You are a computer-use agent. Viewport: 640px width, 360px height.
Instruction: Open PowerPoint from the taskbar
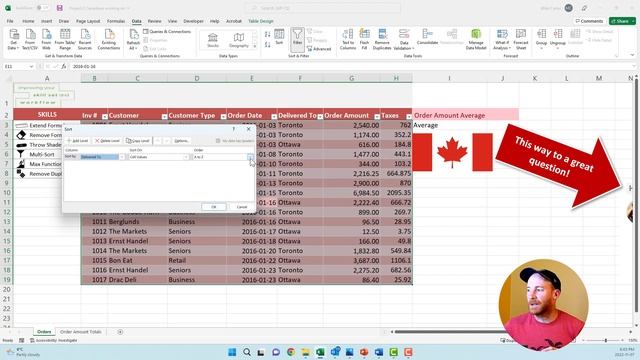(364, 352)
